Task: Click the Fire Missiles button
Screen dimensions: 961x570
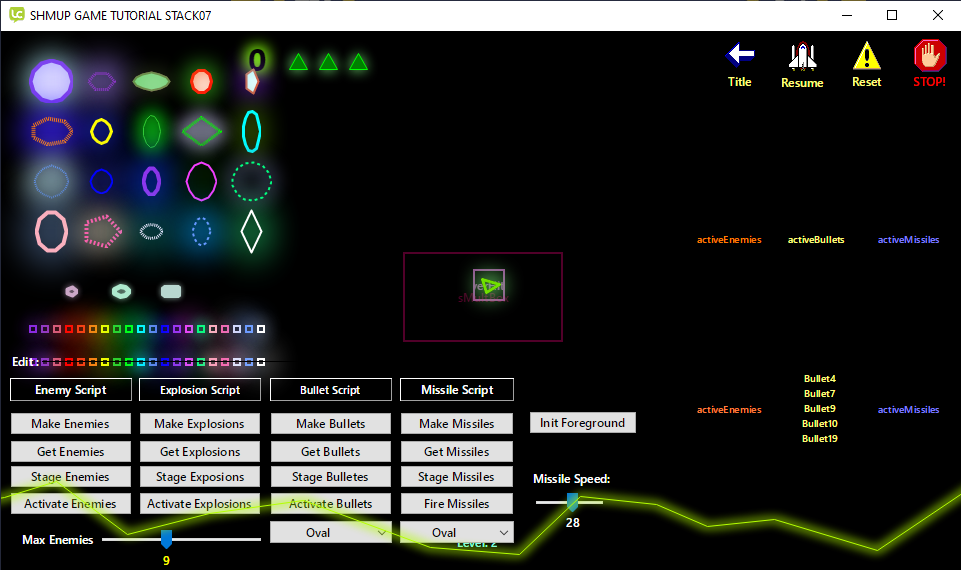Action: point(456,504)
